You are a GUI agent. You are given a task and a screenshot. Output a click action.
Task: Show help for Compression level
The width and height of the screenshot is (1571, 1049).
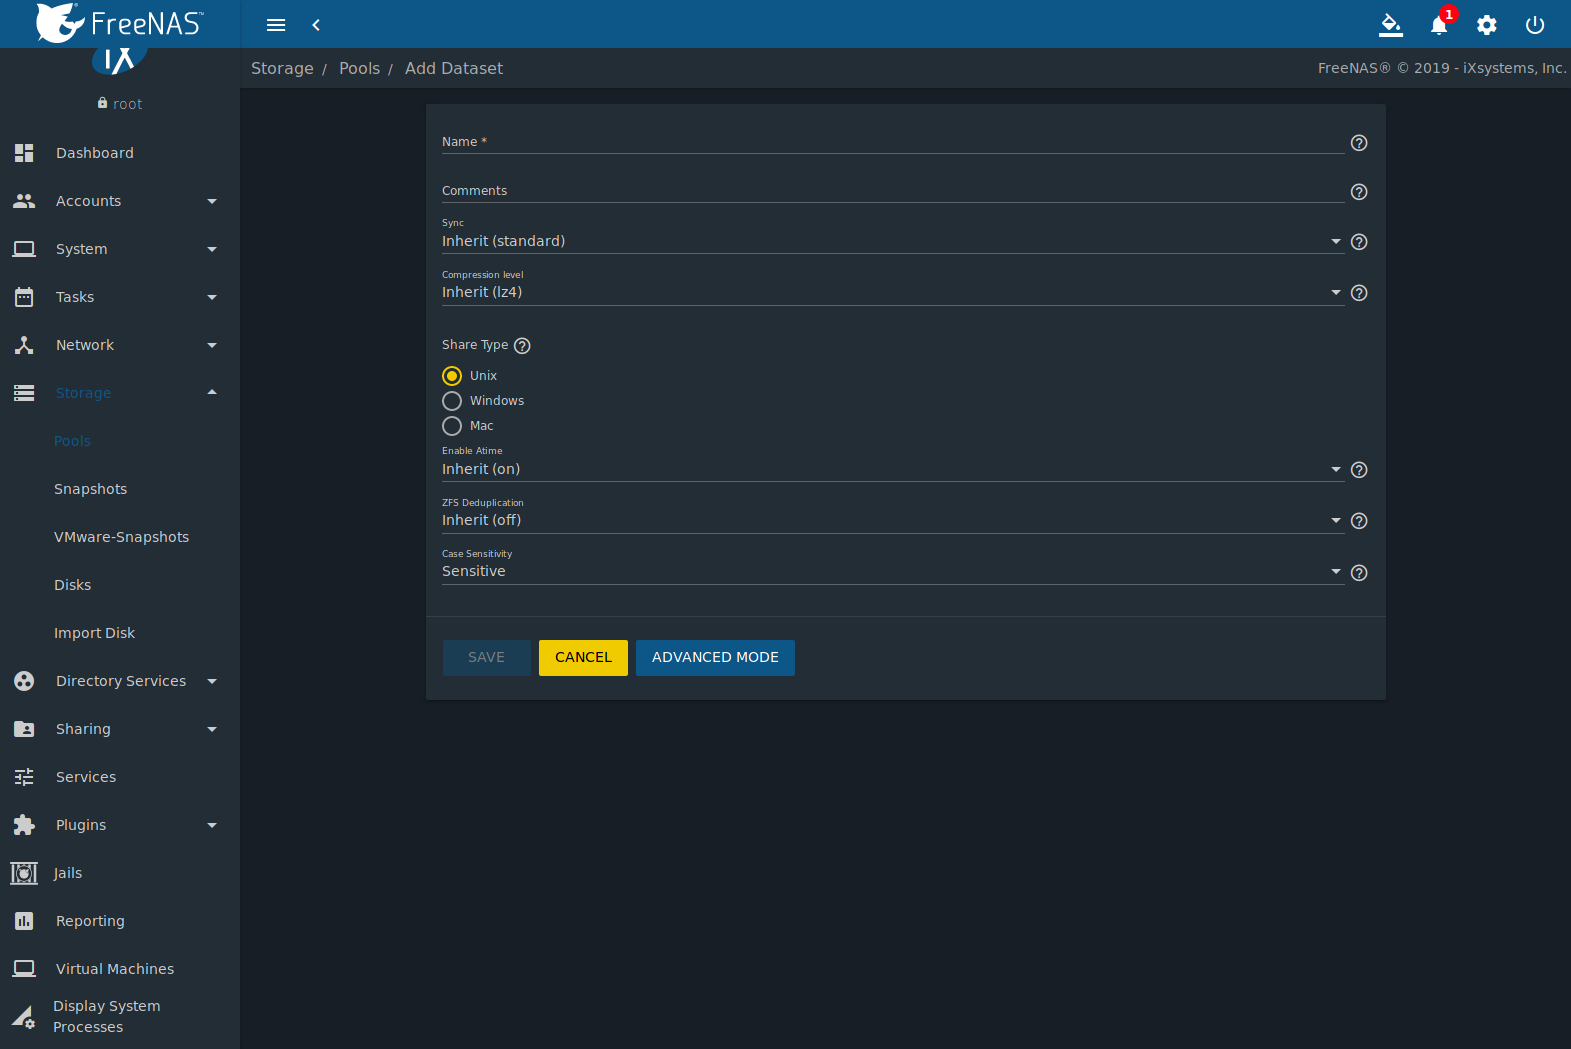point(1359,293)
